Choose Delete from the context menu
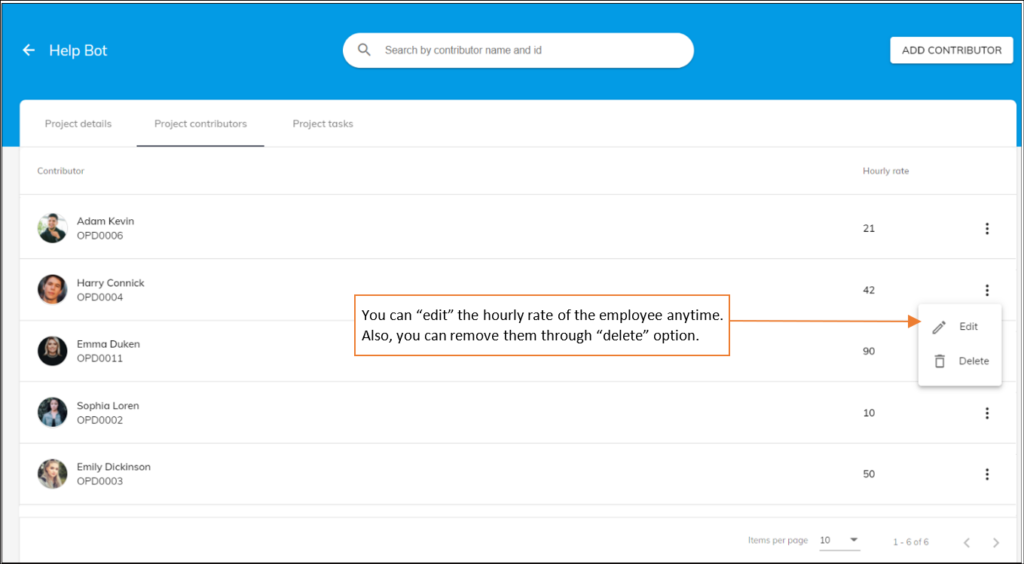The image size is (1024, 564). click(973, 361)
